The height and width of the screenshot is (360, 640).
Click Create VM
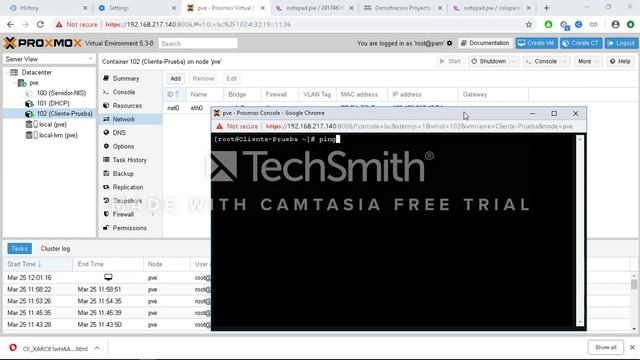pyautogui.click(x=536, y=43)
